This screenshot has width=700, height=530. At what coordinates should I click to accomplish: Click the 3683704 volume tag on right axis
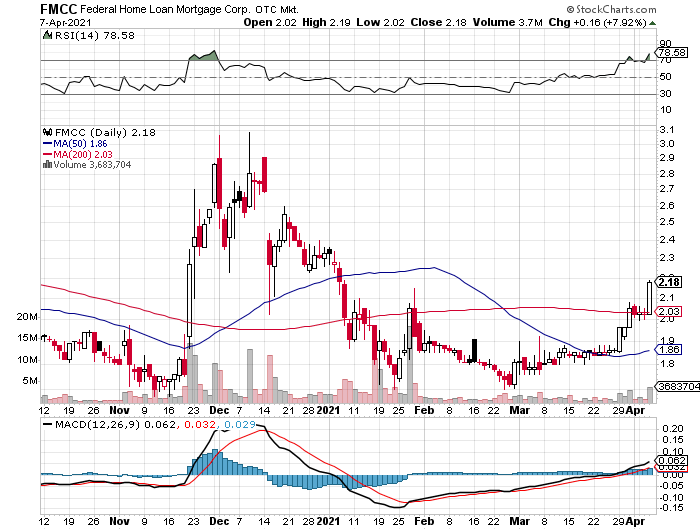678,386
